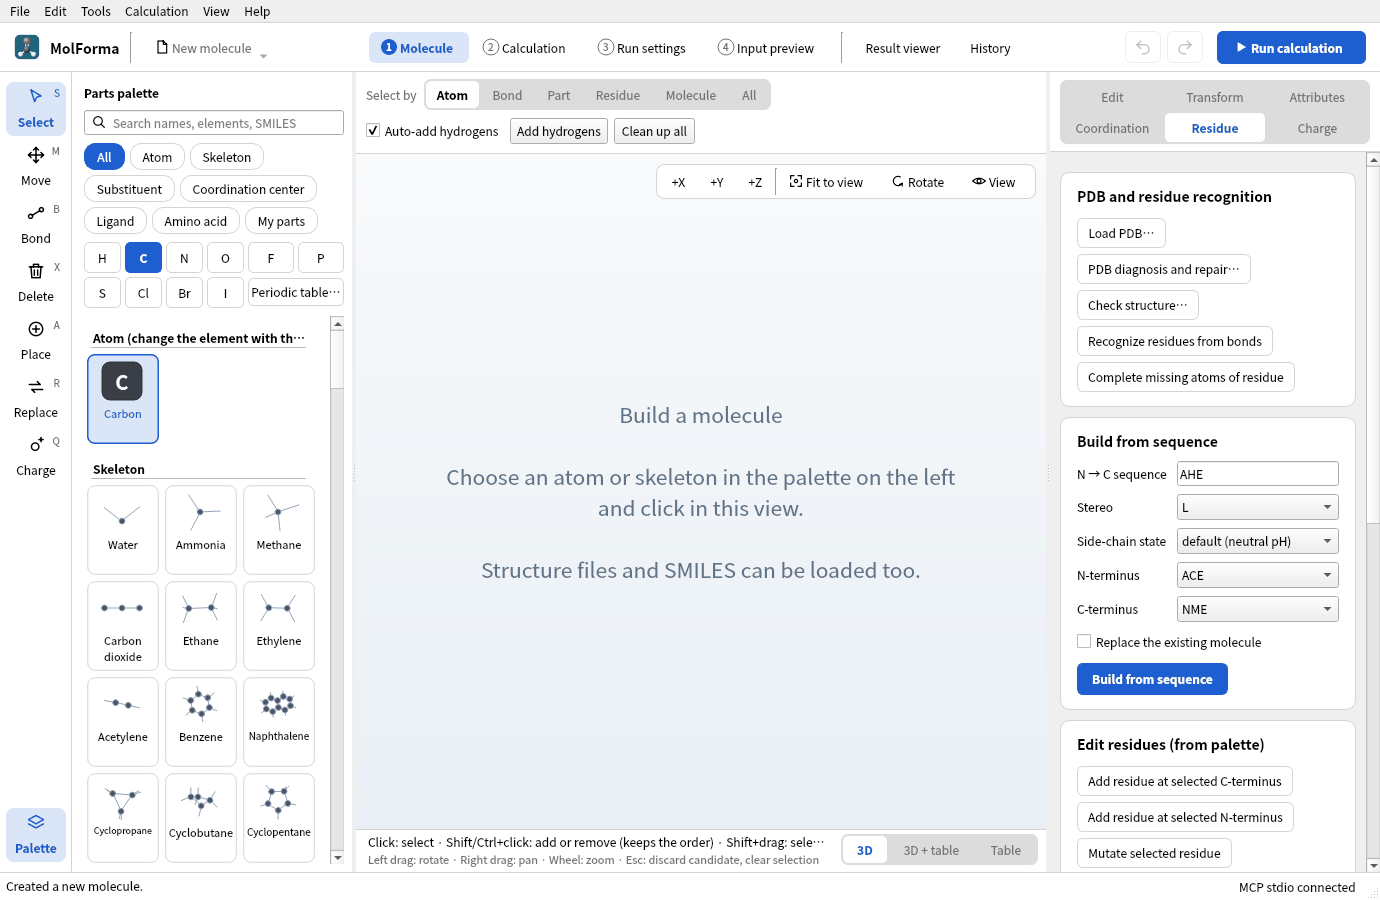Expand the N-terminus combo box
Image resolution: width=1380 pixels, height=900 pixels.
pyautogui.click(x=1257, y=575)
